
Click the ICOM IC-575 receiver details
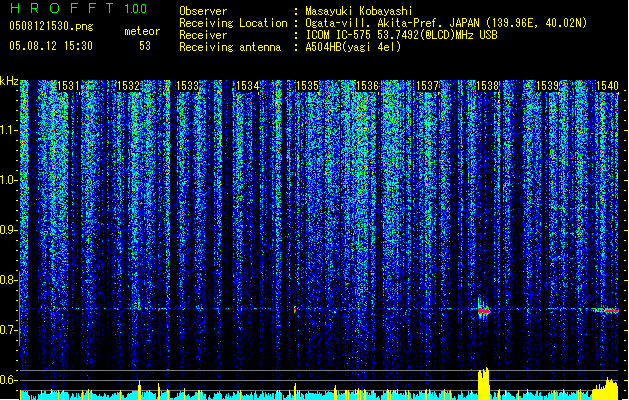(x=401, y=35)
